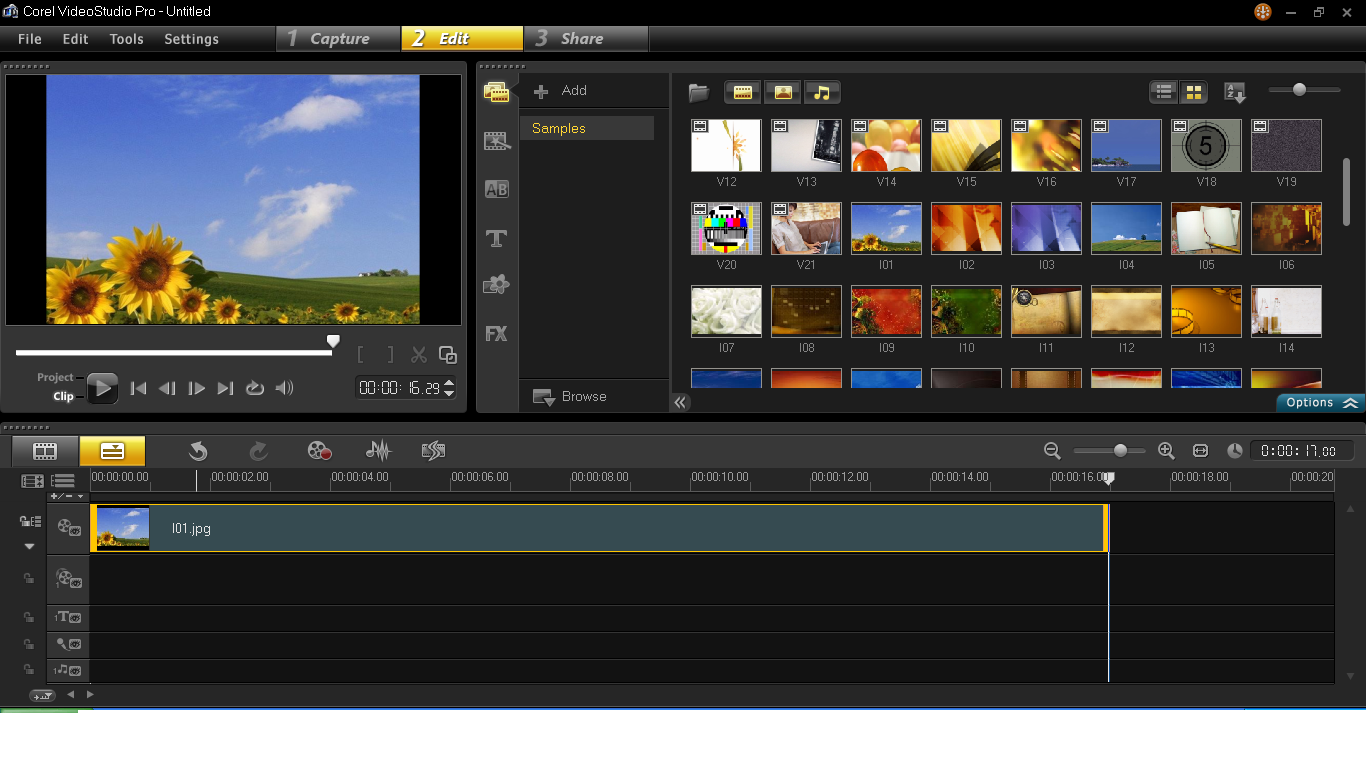Open the Transition panel icon
The width and height of the screenshot is (1366, 768).
(497, 140)
